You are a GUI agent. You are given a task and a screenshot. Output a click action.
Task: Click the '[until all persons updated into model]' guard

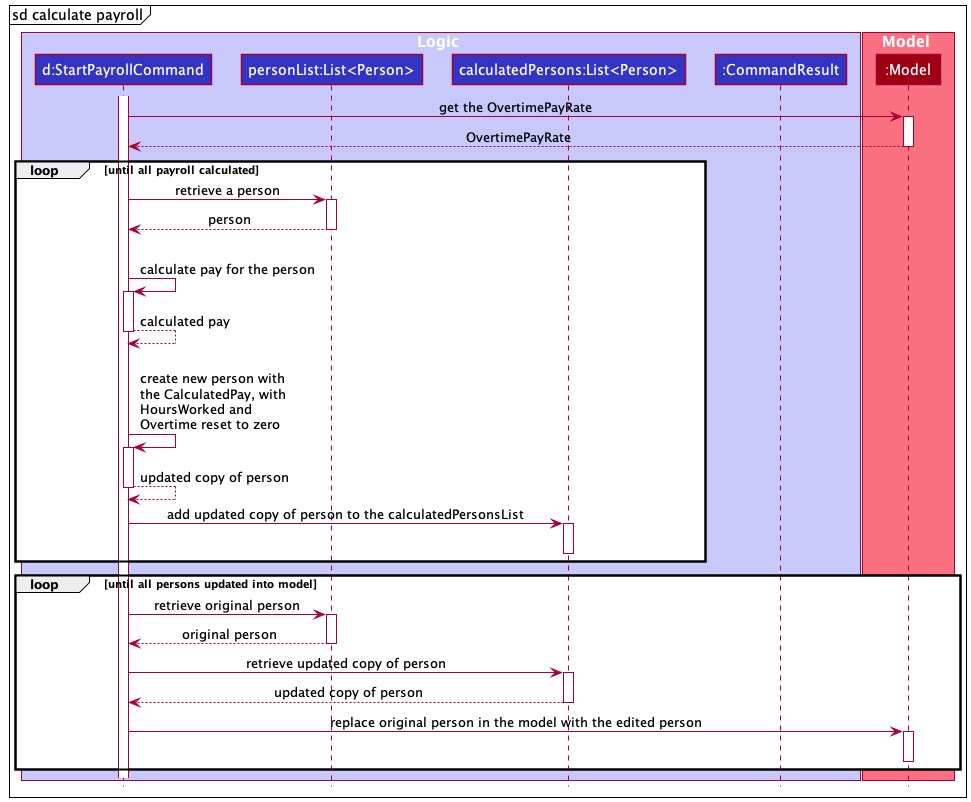[x=210, y=584]
